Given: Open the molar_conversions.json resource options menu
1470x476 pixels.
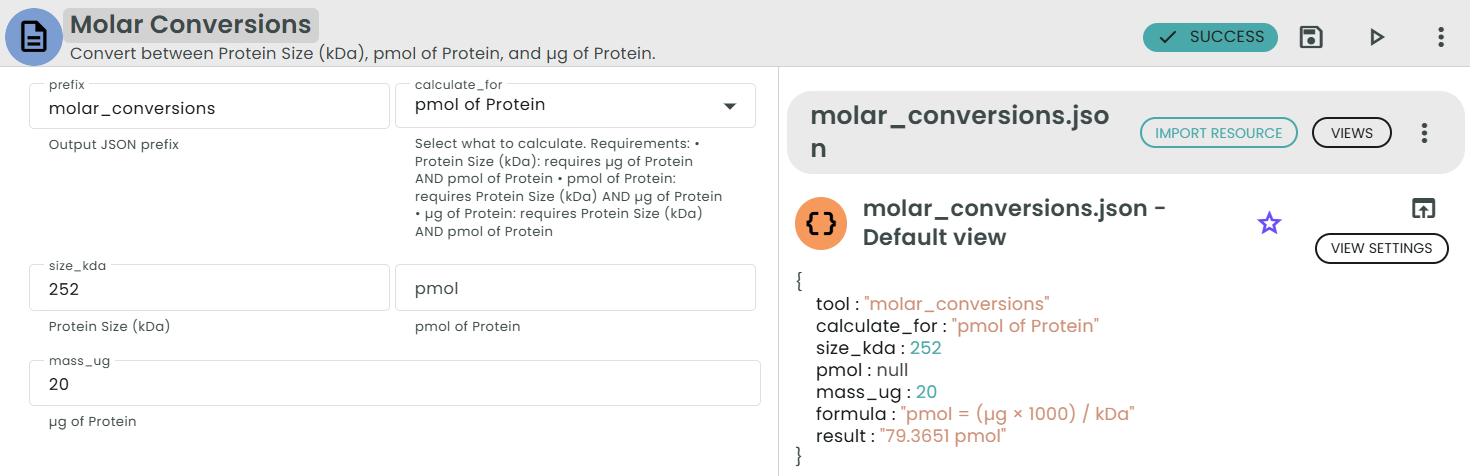Looking at the screenshot, I should [x=1425, y=133].
